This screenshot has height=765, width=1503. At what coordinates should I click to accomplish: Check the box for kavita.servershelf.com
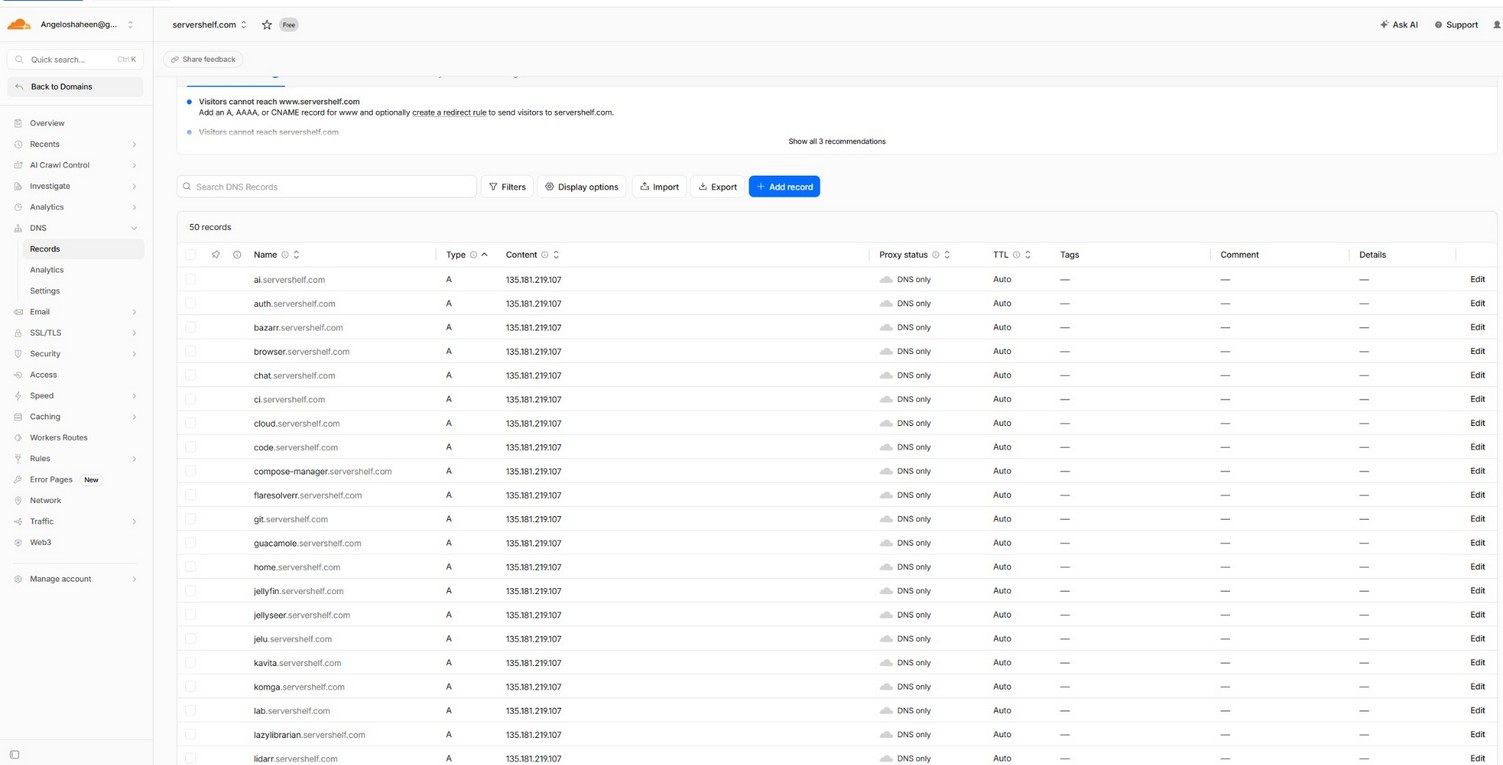pos(191,663)
